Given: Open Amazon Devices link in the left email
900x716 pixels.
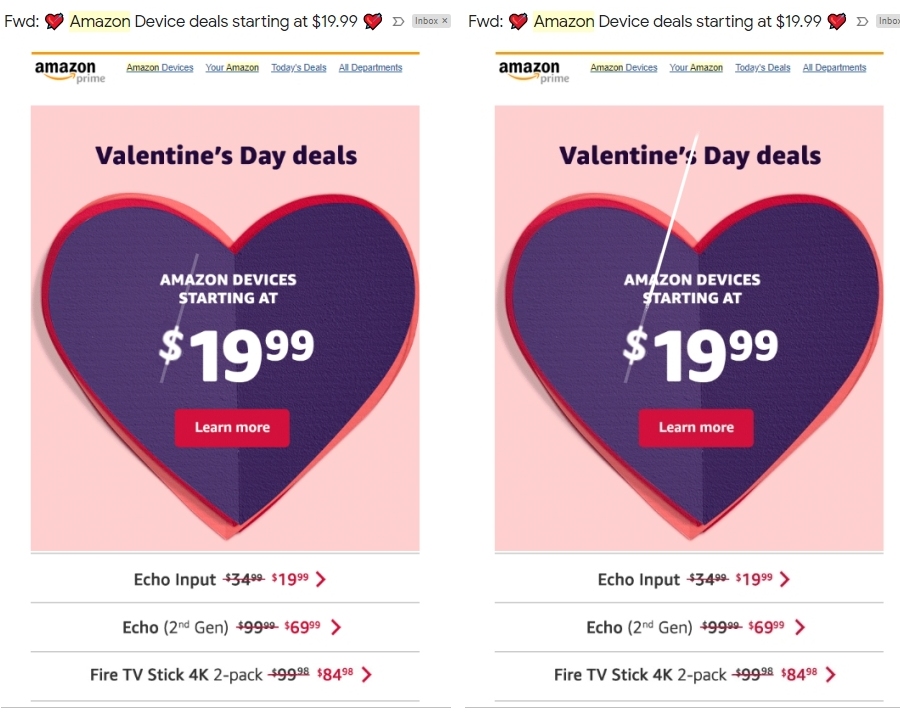Looking at the screenshot, I should (160, 68).
